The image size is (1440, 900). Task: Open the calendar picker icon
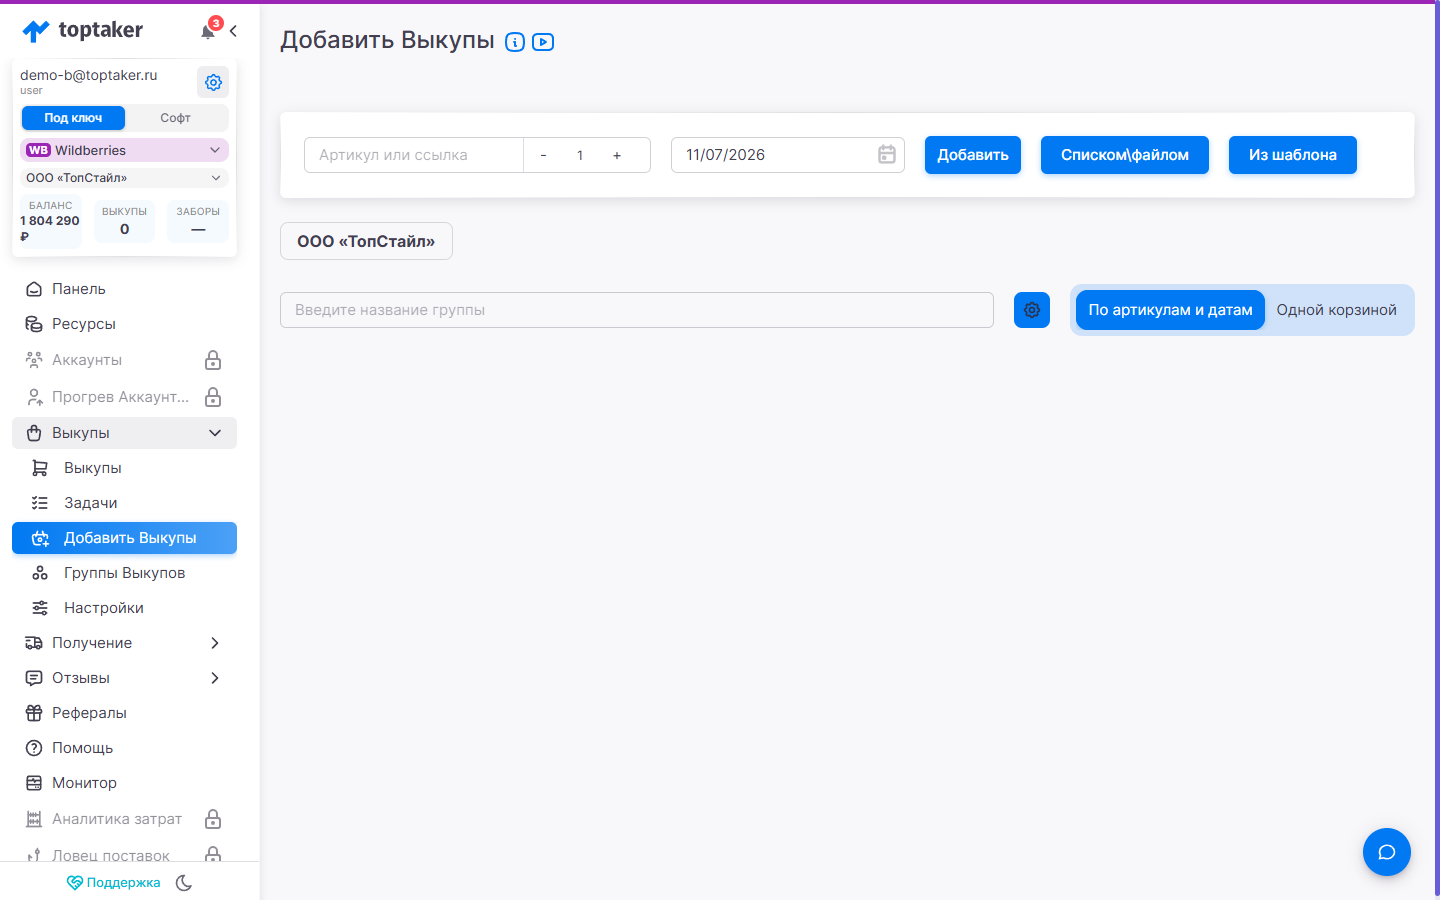tap(887, 155)
